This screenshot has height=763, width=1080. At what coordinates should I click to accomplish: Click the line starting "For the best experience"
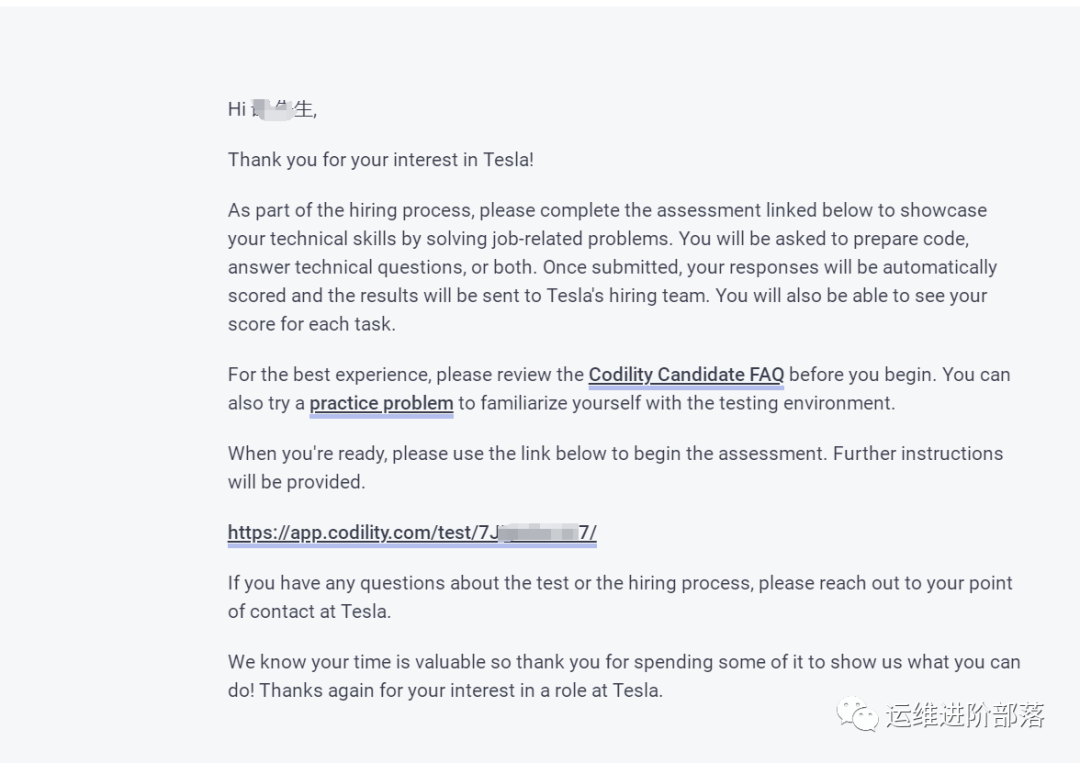[406, 375]
